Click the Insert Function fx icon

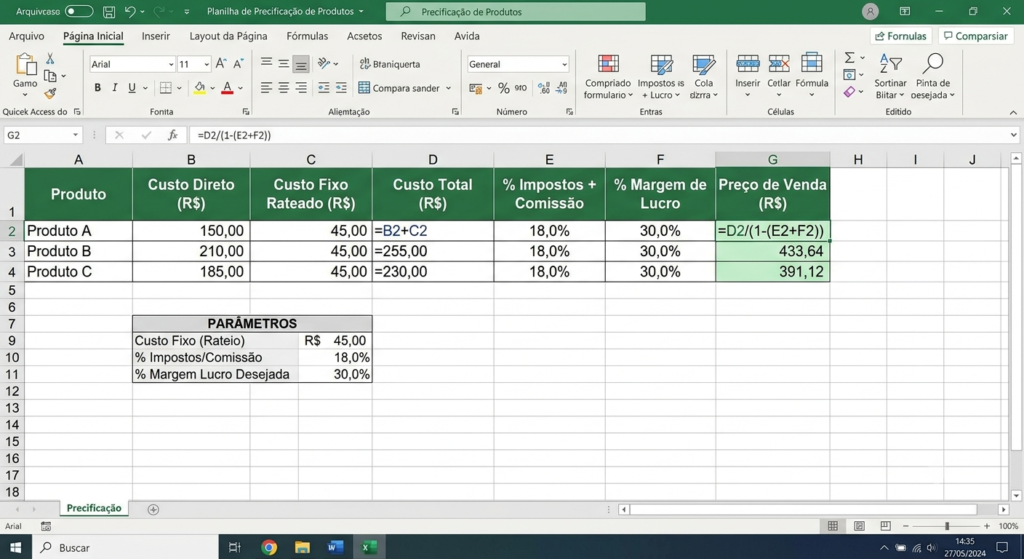(x=172, y=135)
